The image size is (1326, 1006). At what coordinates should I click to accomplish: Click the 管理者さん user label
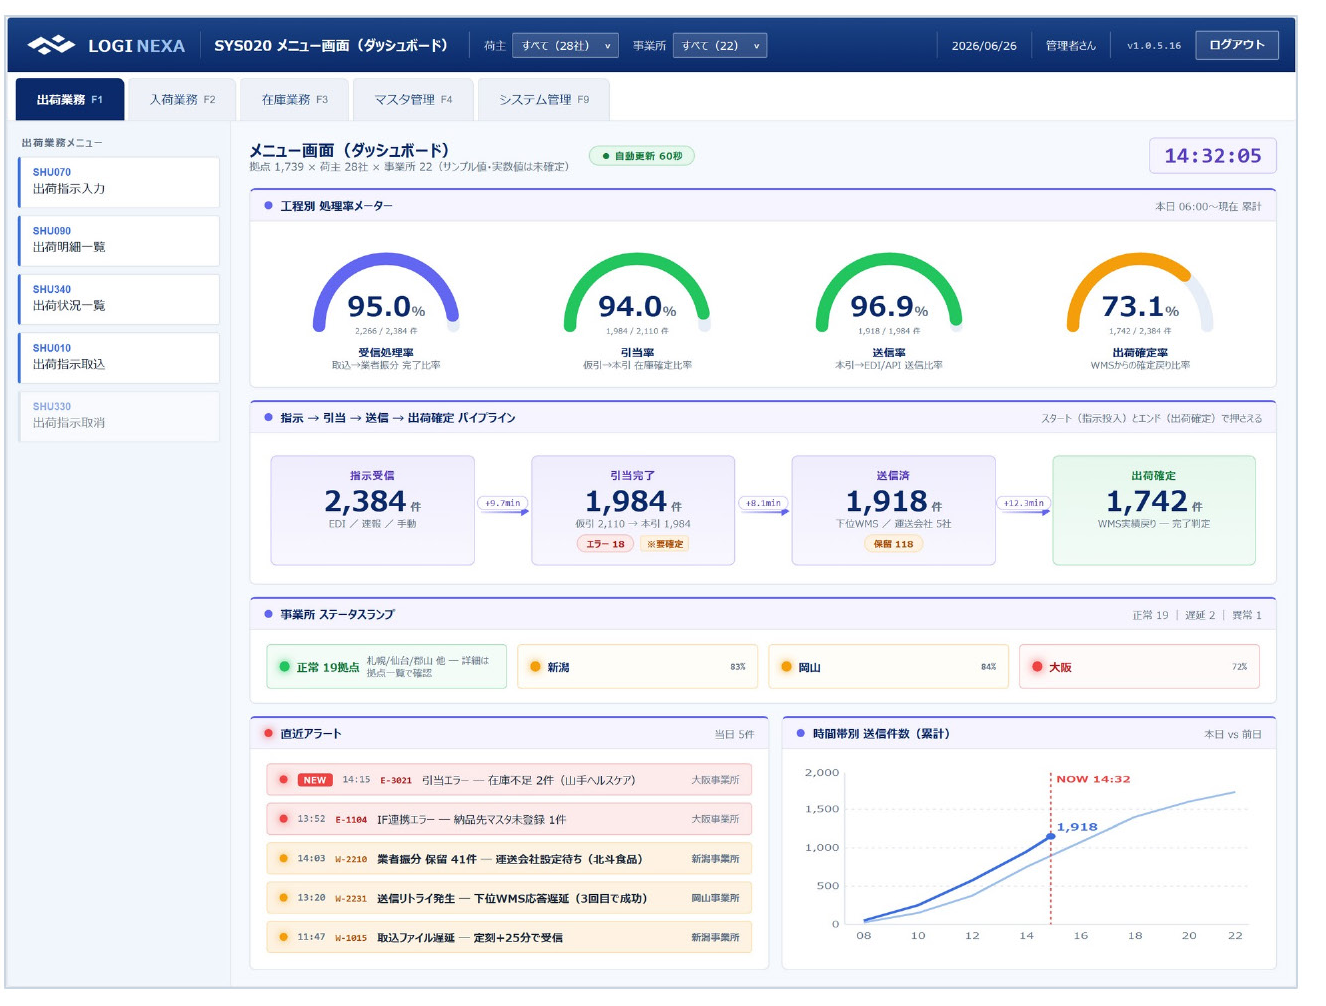click(1070, 46)
